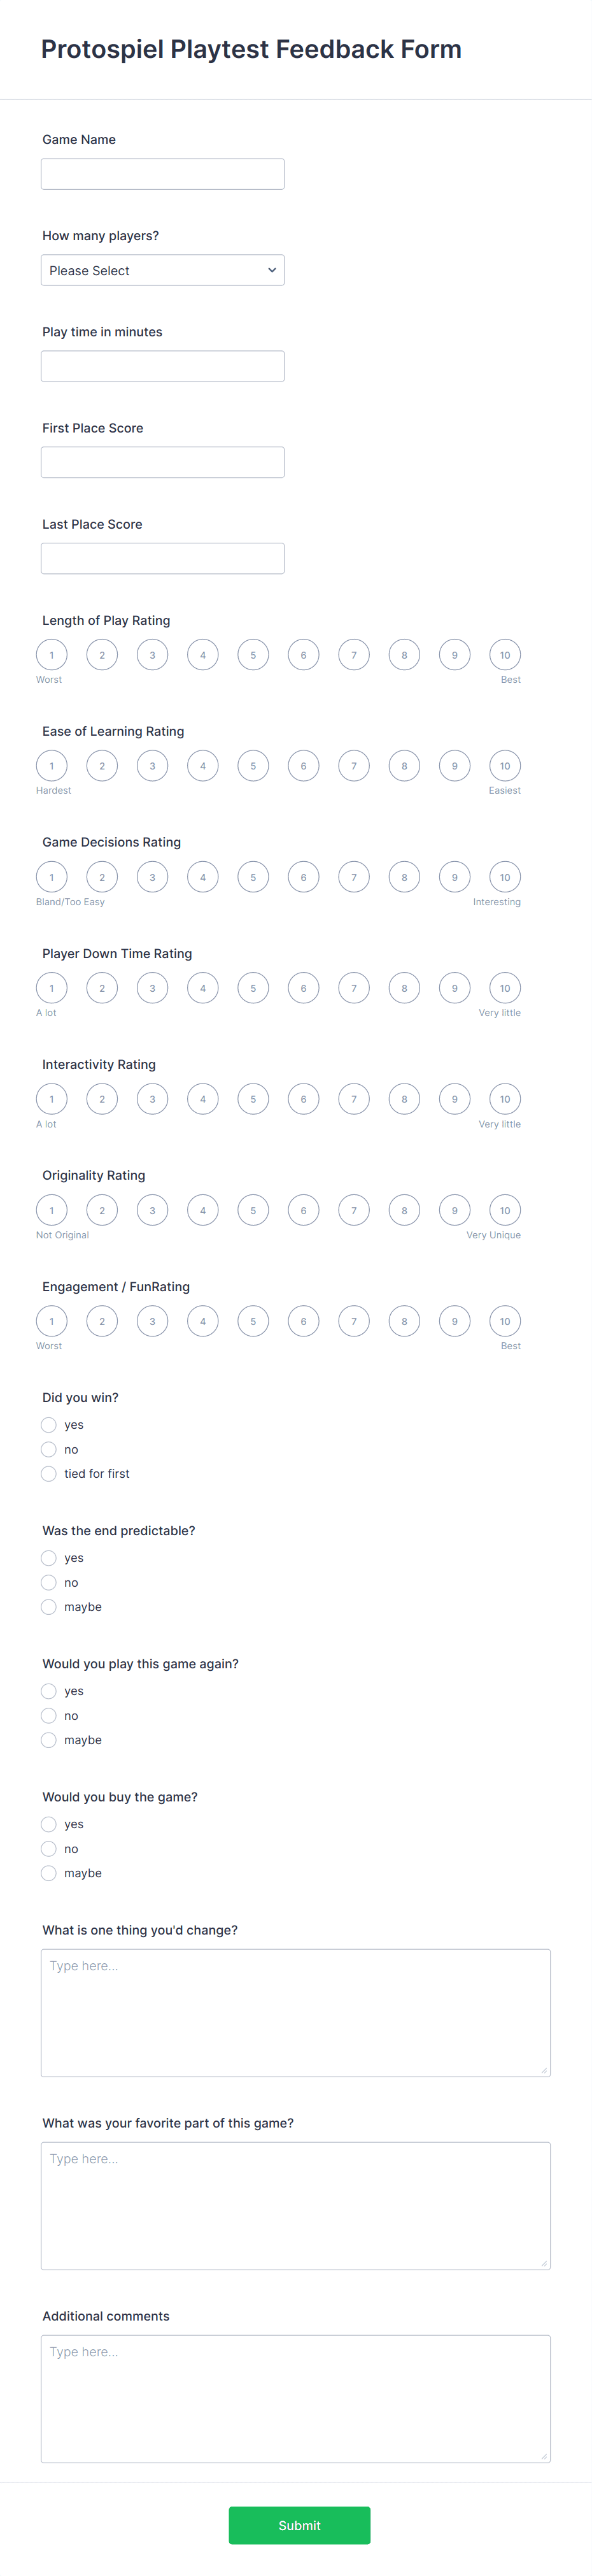Pick 'maybe' for Would you buy the game
This screenshot has height=2576, width=592.
point(49,1873)
